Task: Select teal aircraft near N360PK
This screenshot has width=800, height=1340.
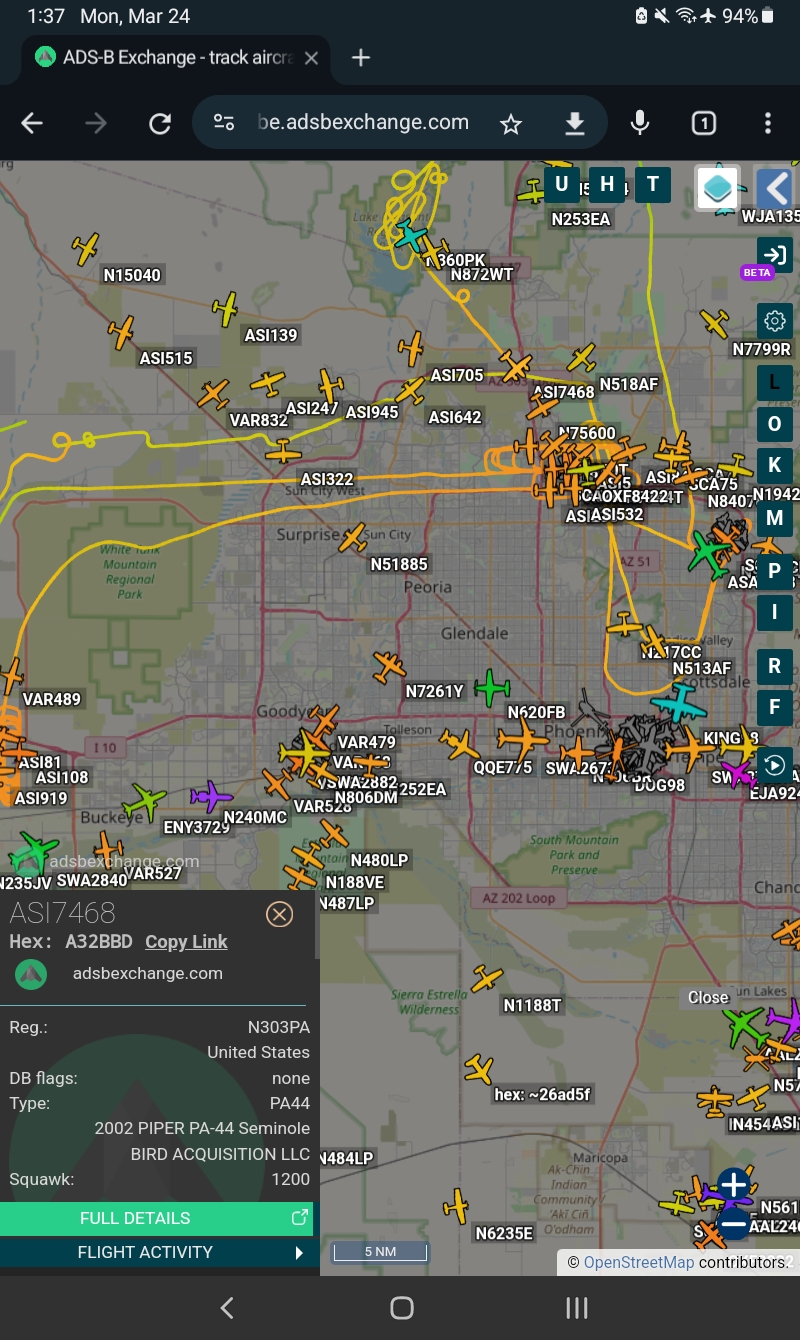Action: click(x=411, y=238)
